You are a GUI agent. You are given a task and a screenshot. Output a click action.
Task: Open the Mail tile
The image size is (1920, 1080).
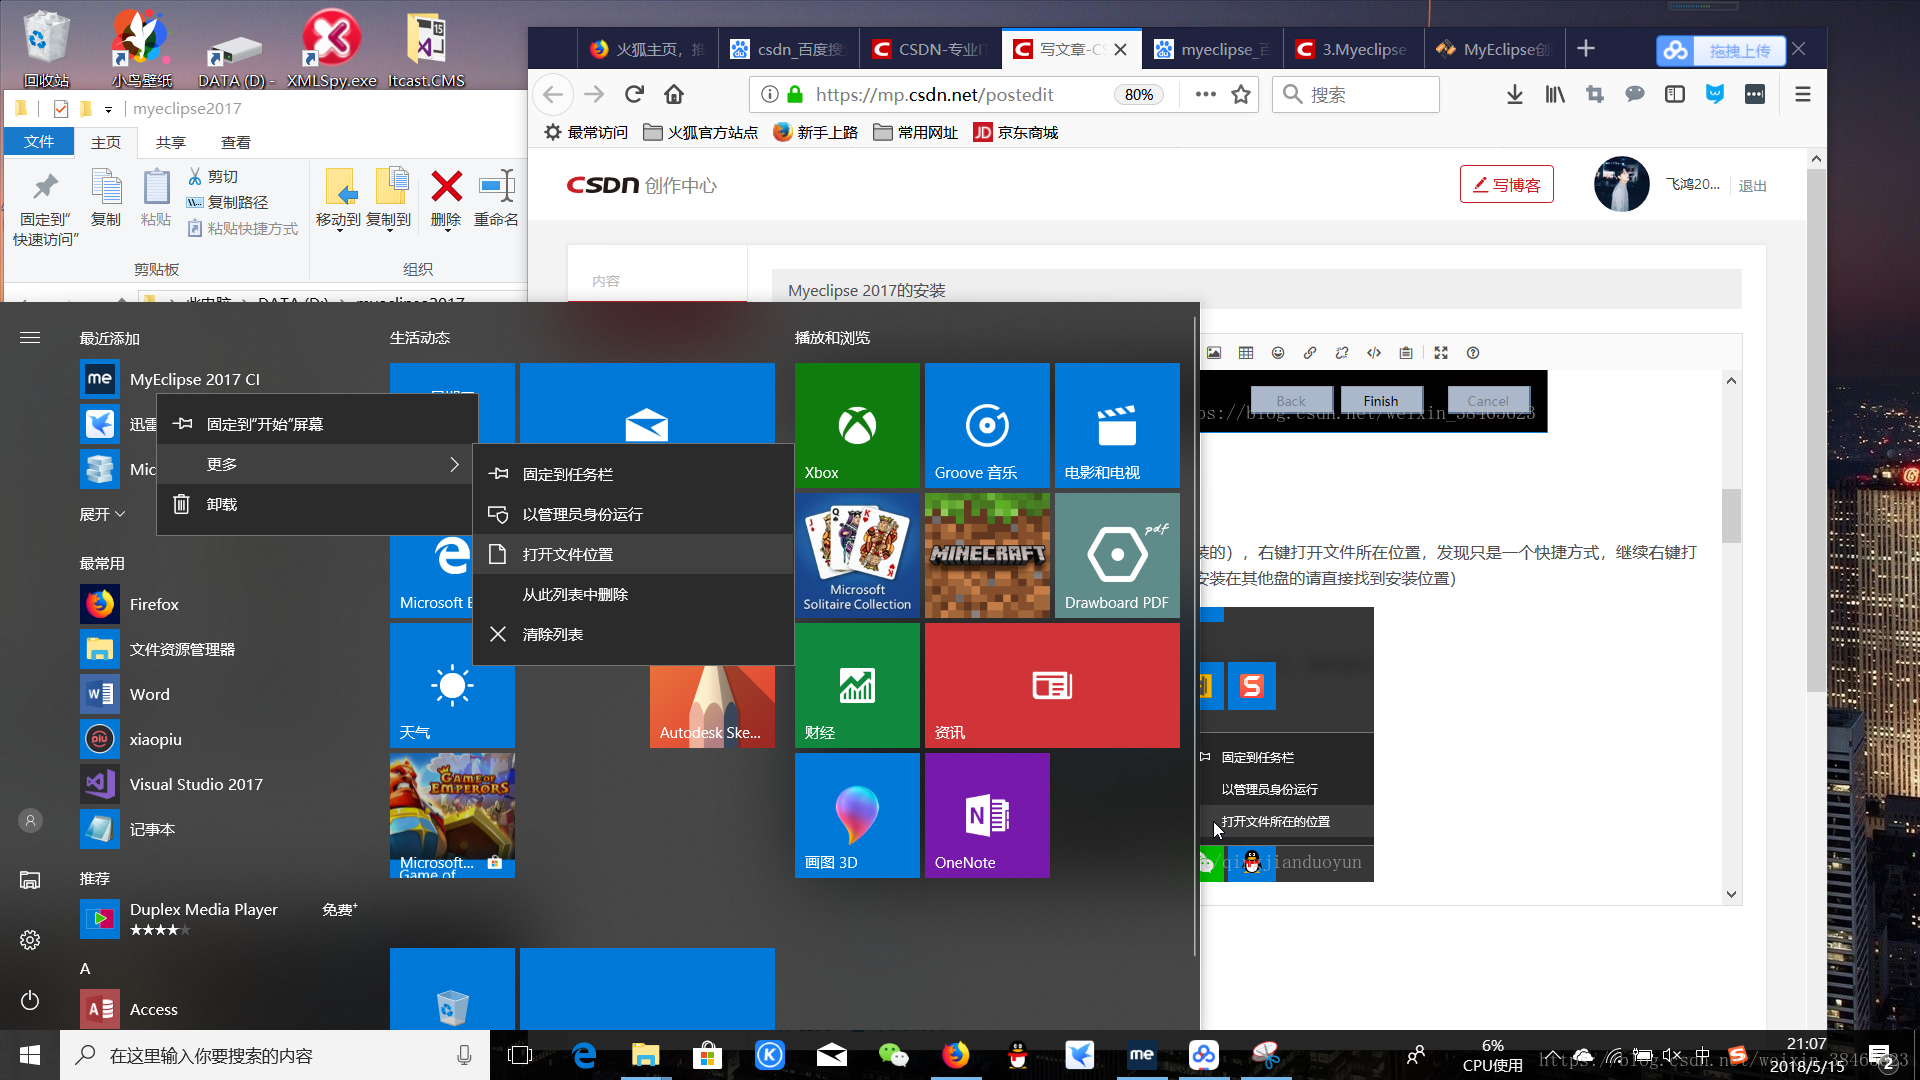[x=647, y=403]
